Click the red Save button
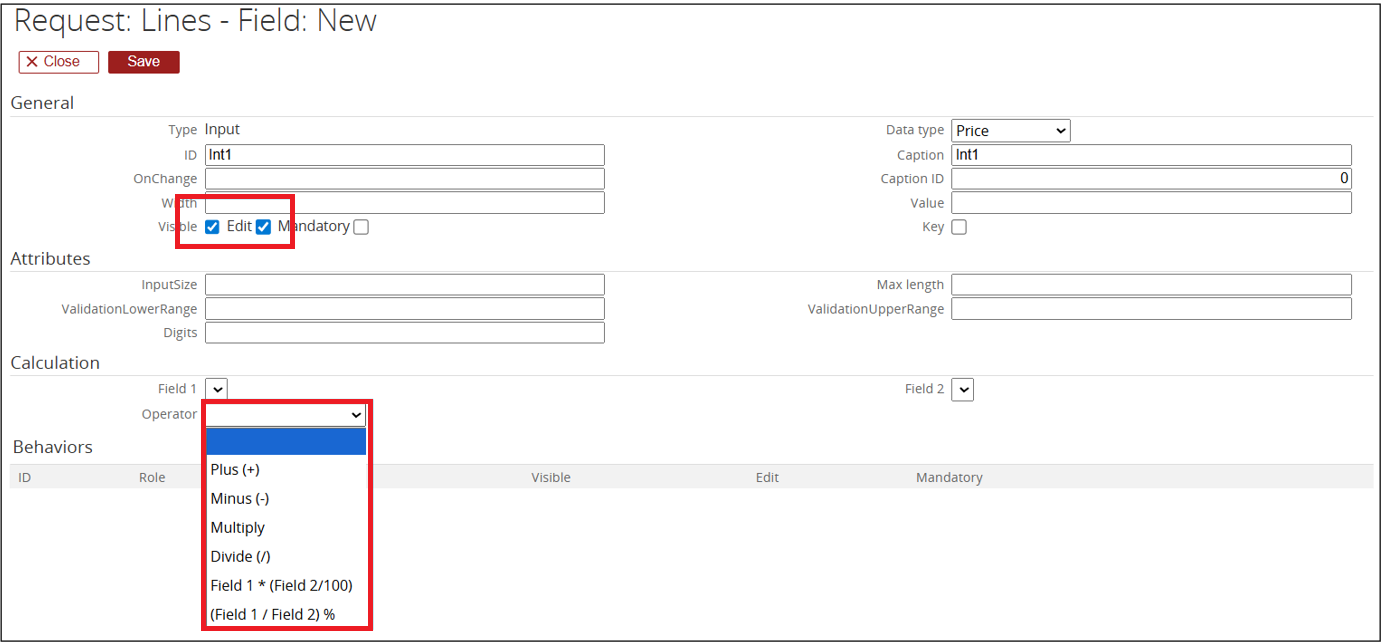 (143, 62)
